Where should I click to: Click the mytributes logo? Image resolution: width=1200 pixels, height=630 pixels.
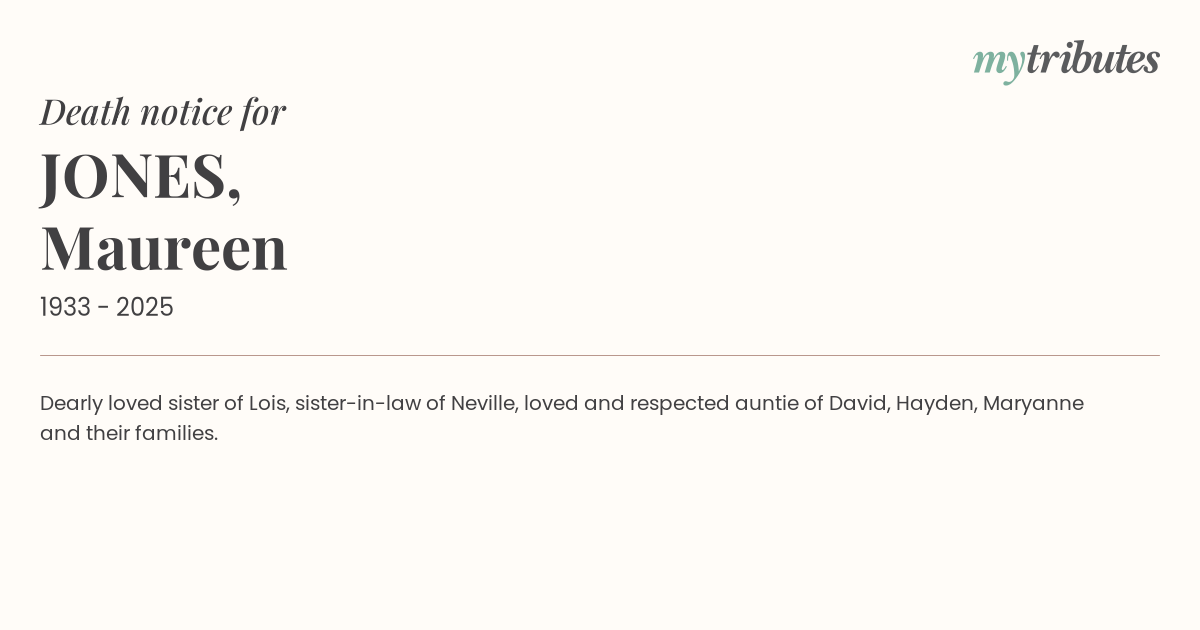click(1066, 60)
